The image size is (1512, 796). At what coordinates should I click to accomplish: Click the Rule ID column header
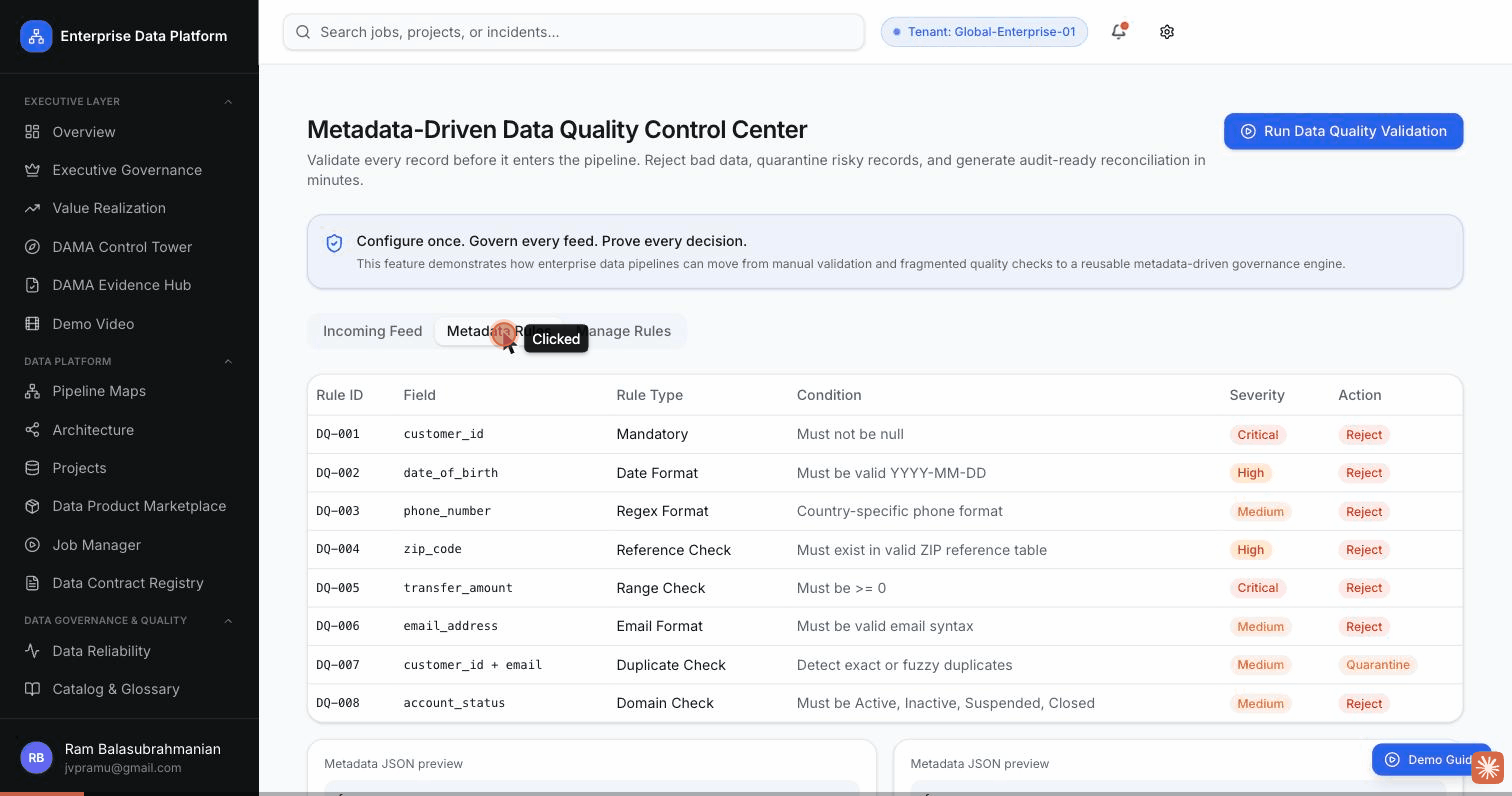[339, 395]
